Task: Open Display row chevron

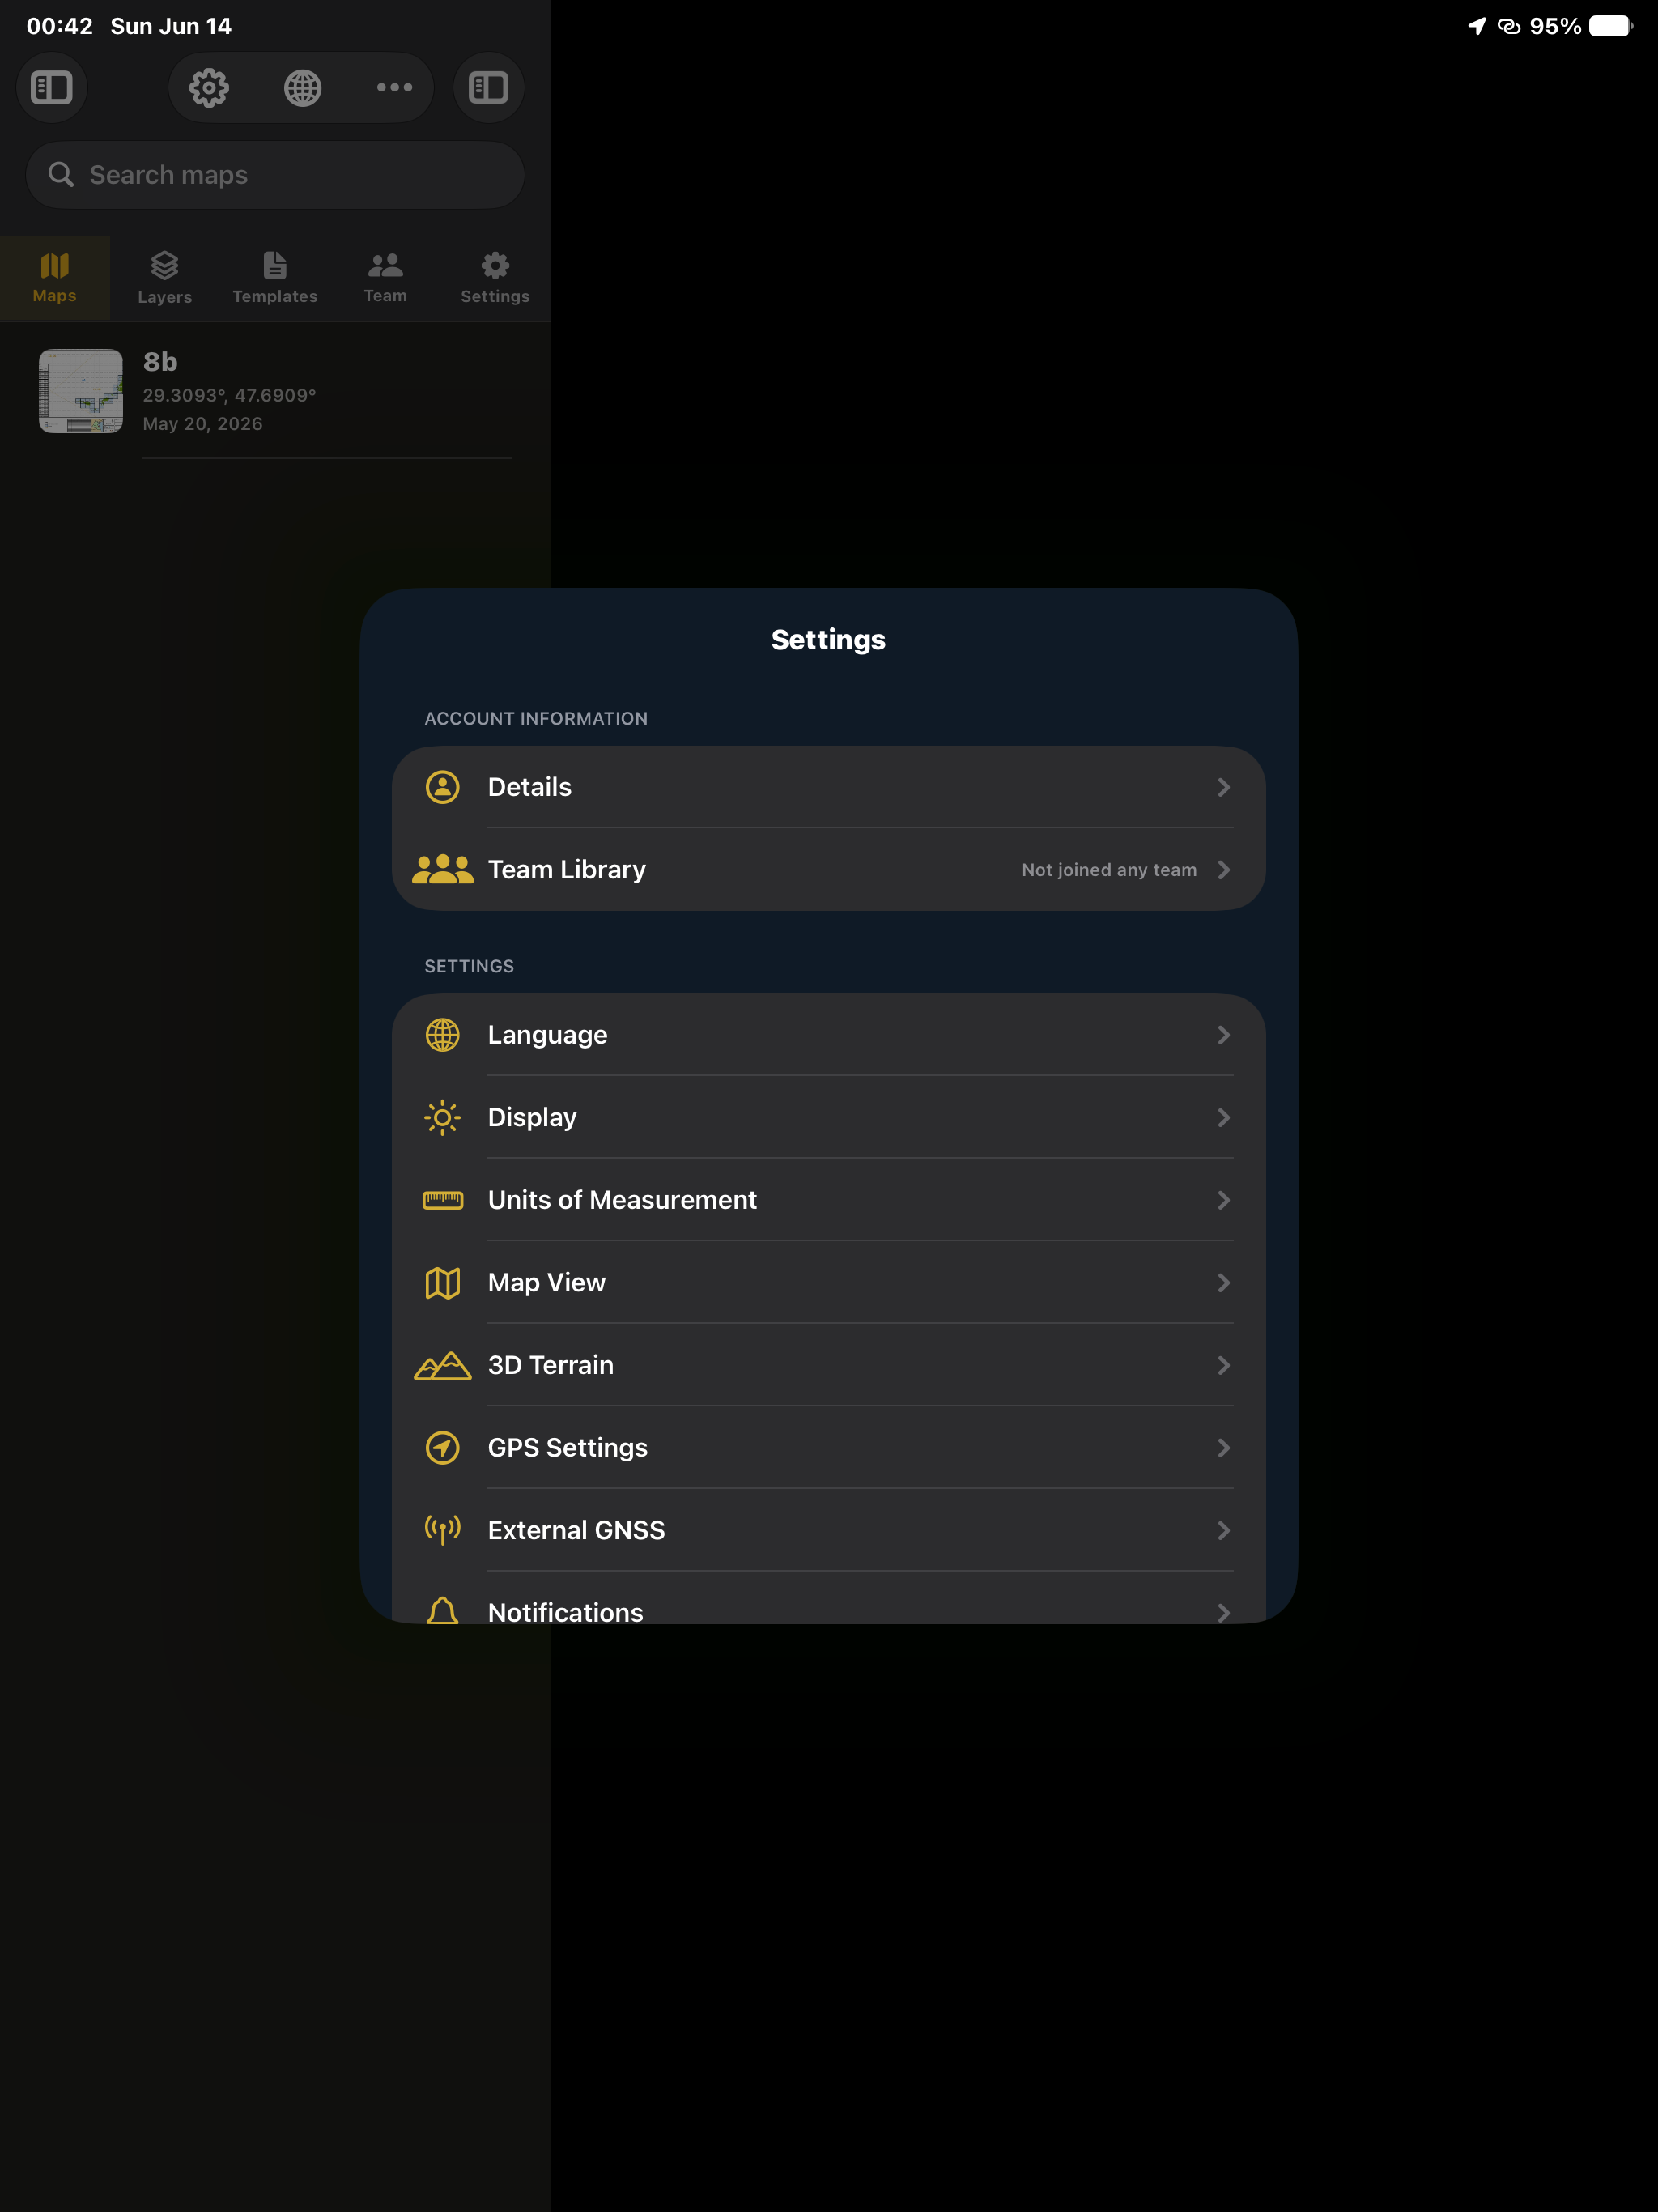Action: click(x=1224, y=1118)
